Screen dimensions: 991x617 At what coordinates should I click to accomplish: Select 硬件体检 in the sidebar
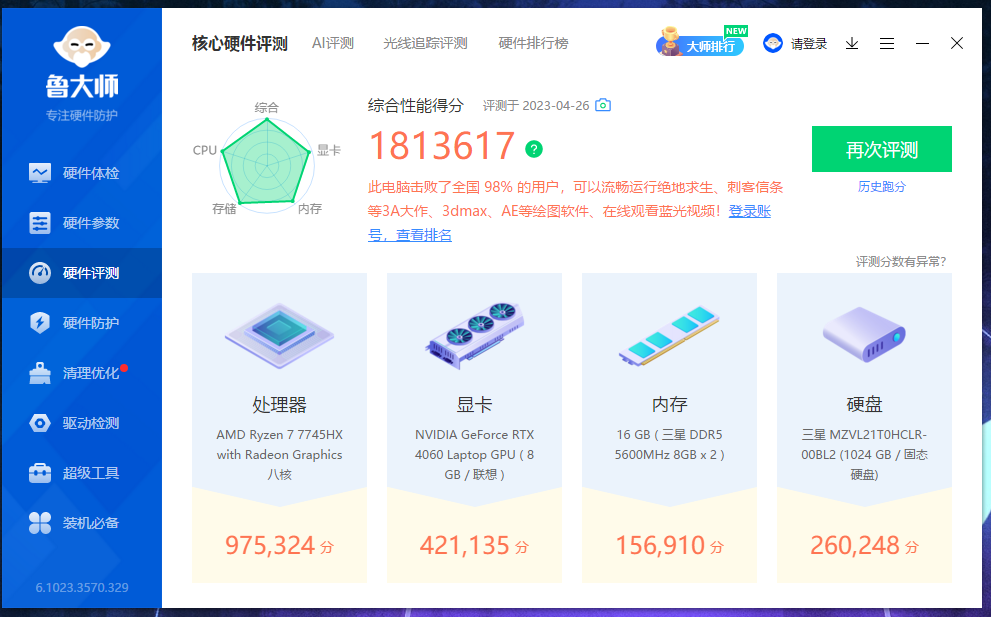pyautogui.click(x=82, y=173)
